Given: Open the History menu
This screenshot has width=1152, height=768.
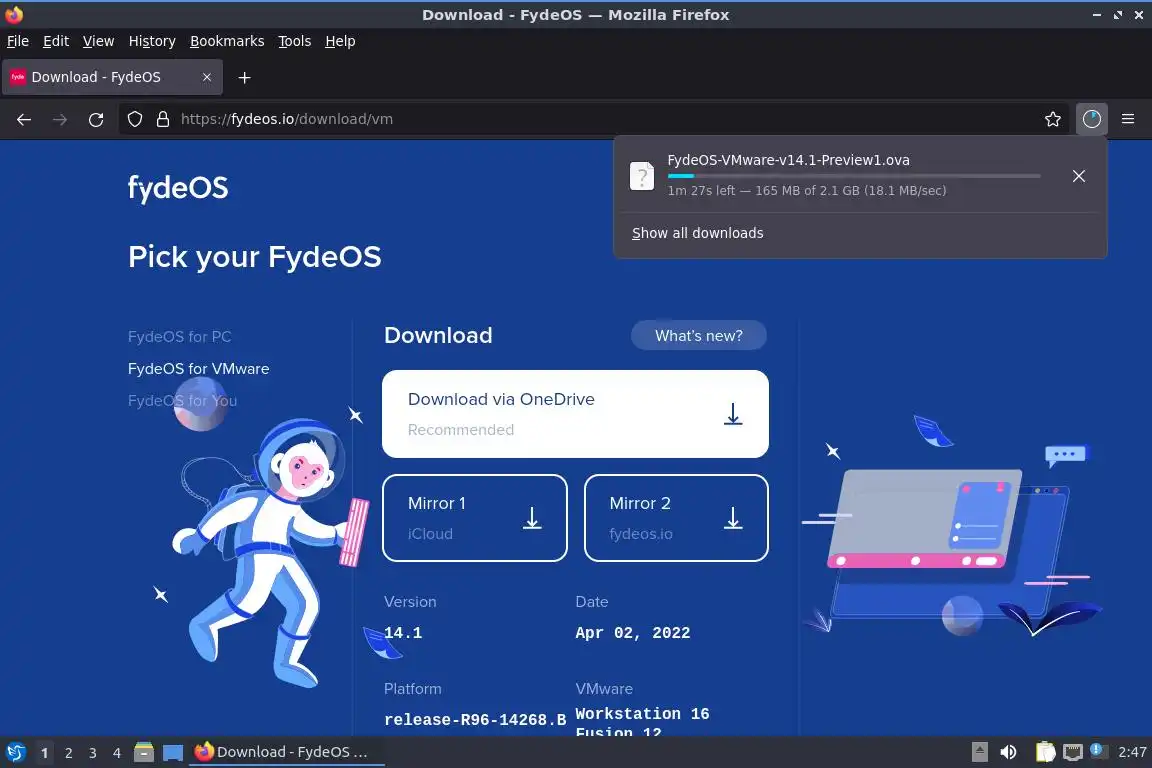Looking at the screenshot, I should [152, 41].
